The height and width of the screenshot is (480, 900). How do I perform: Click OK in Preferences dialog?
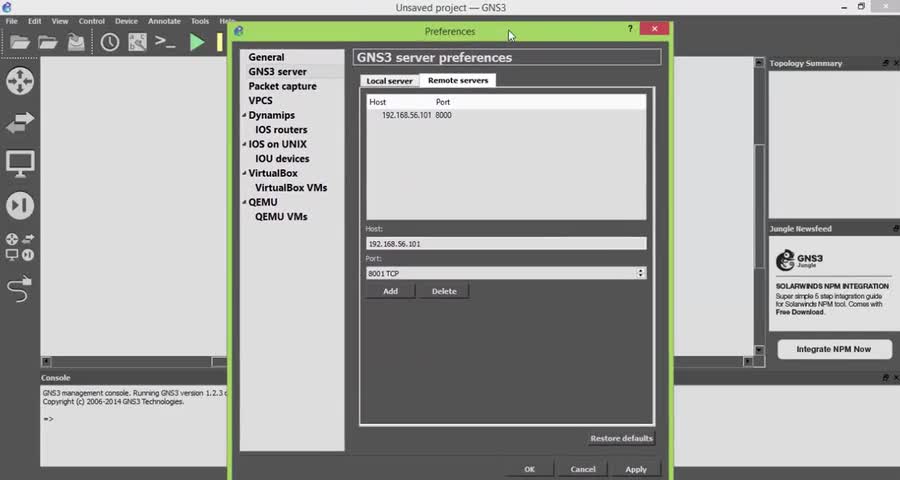(x=529, y=469)
